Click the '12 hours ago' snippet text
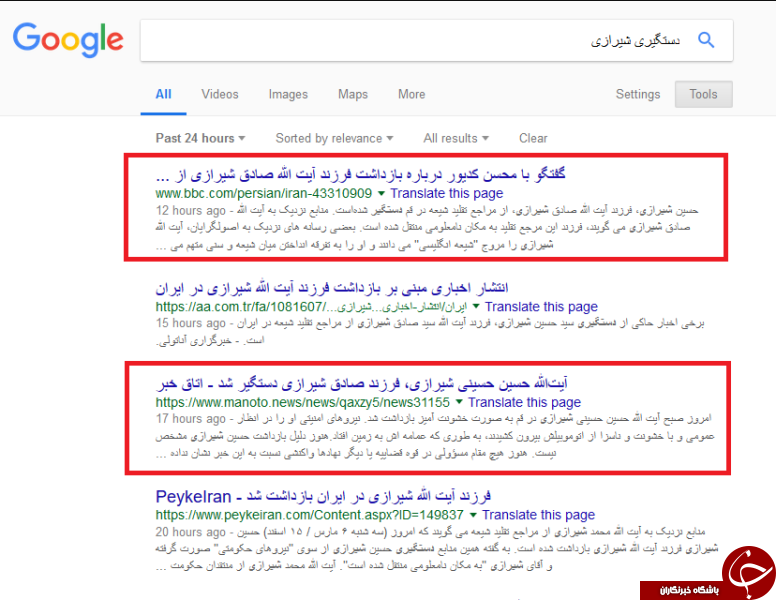Screen dimensions: 776x600 (x=191, y=211)
